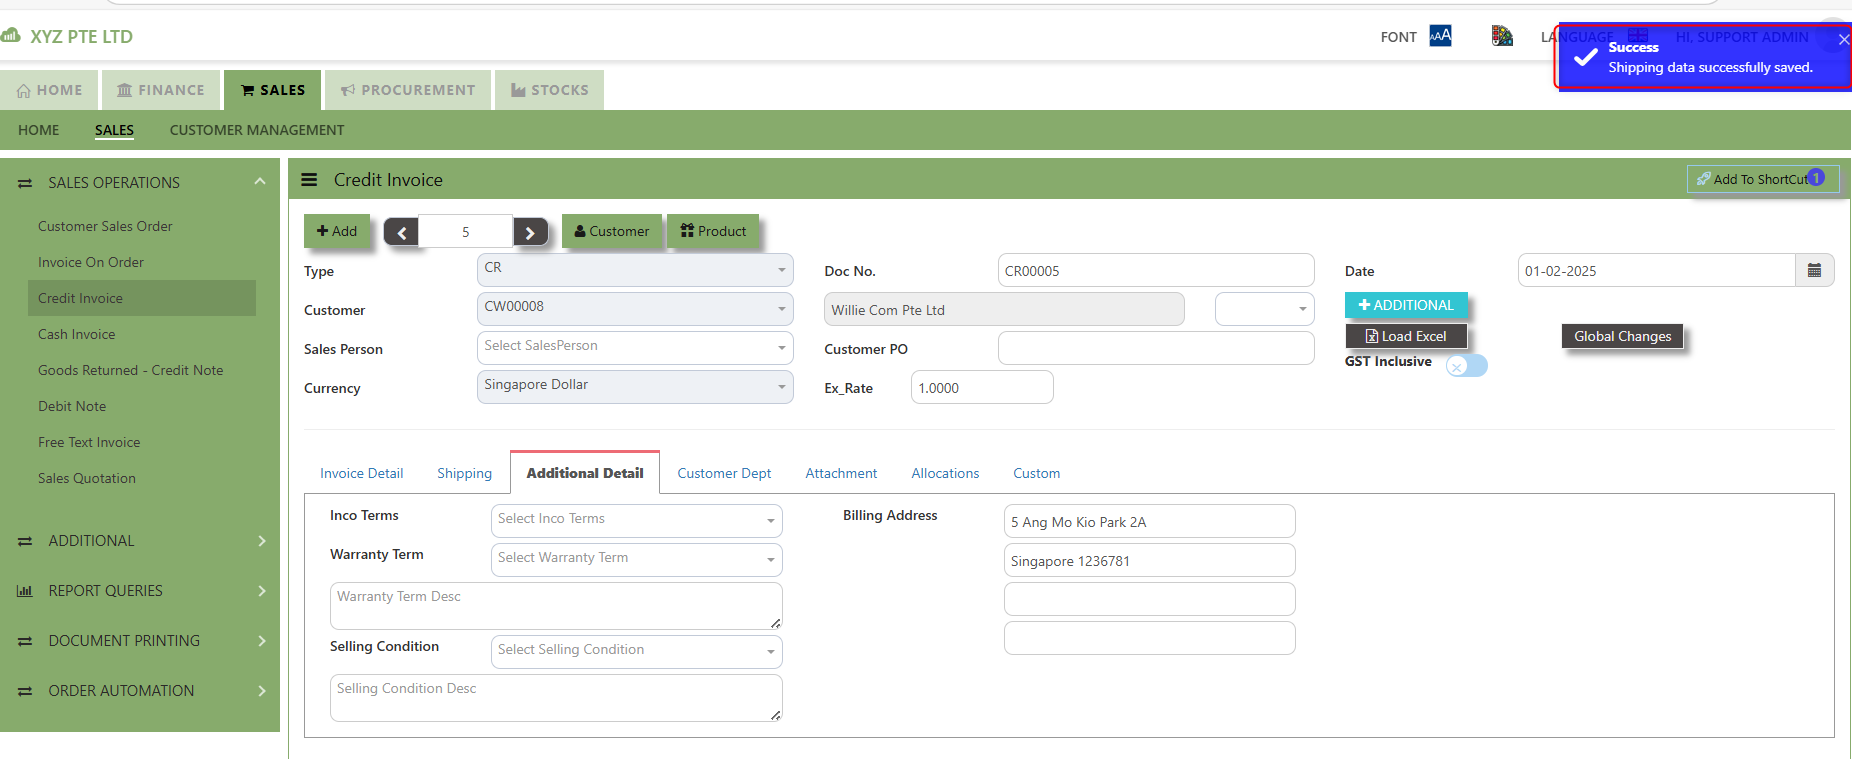Click the color theme icon in header
1852x759 pixels.
[x=1501, y=36]
